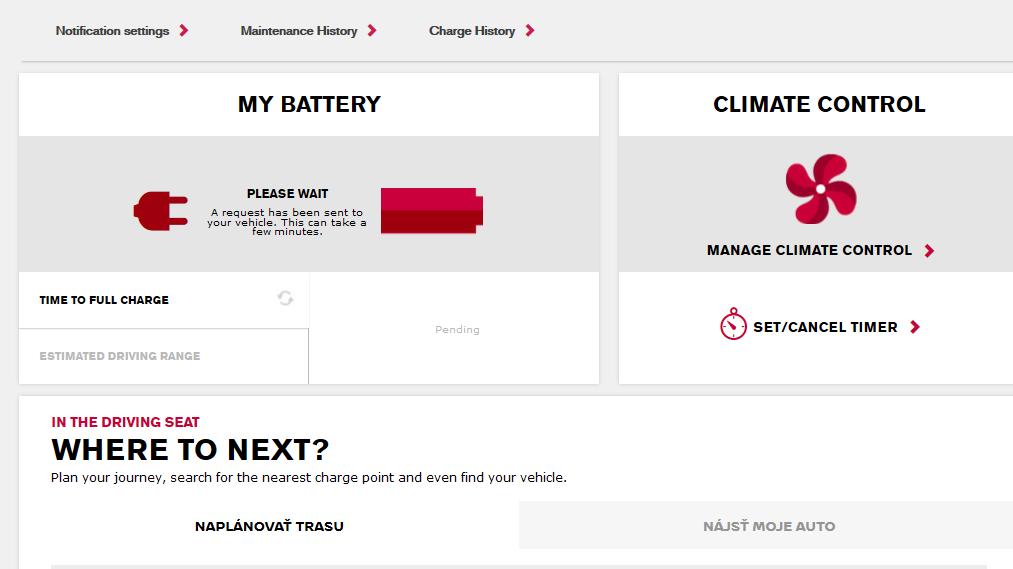Switch to the Naplánovať trasu tab
The height and width of the screenshot is (569, 1013).
click(x=269, y=526)
